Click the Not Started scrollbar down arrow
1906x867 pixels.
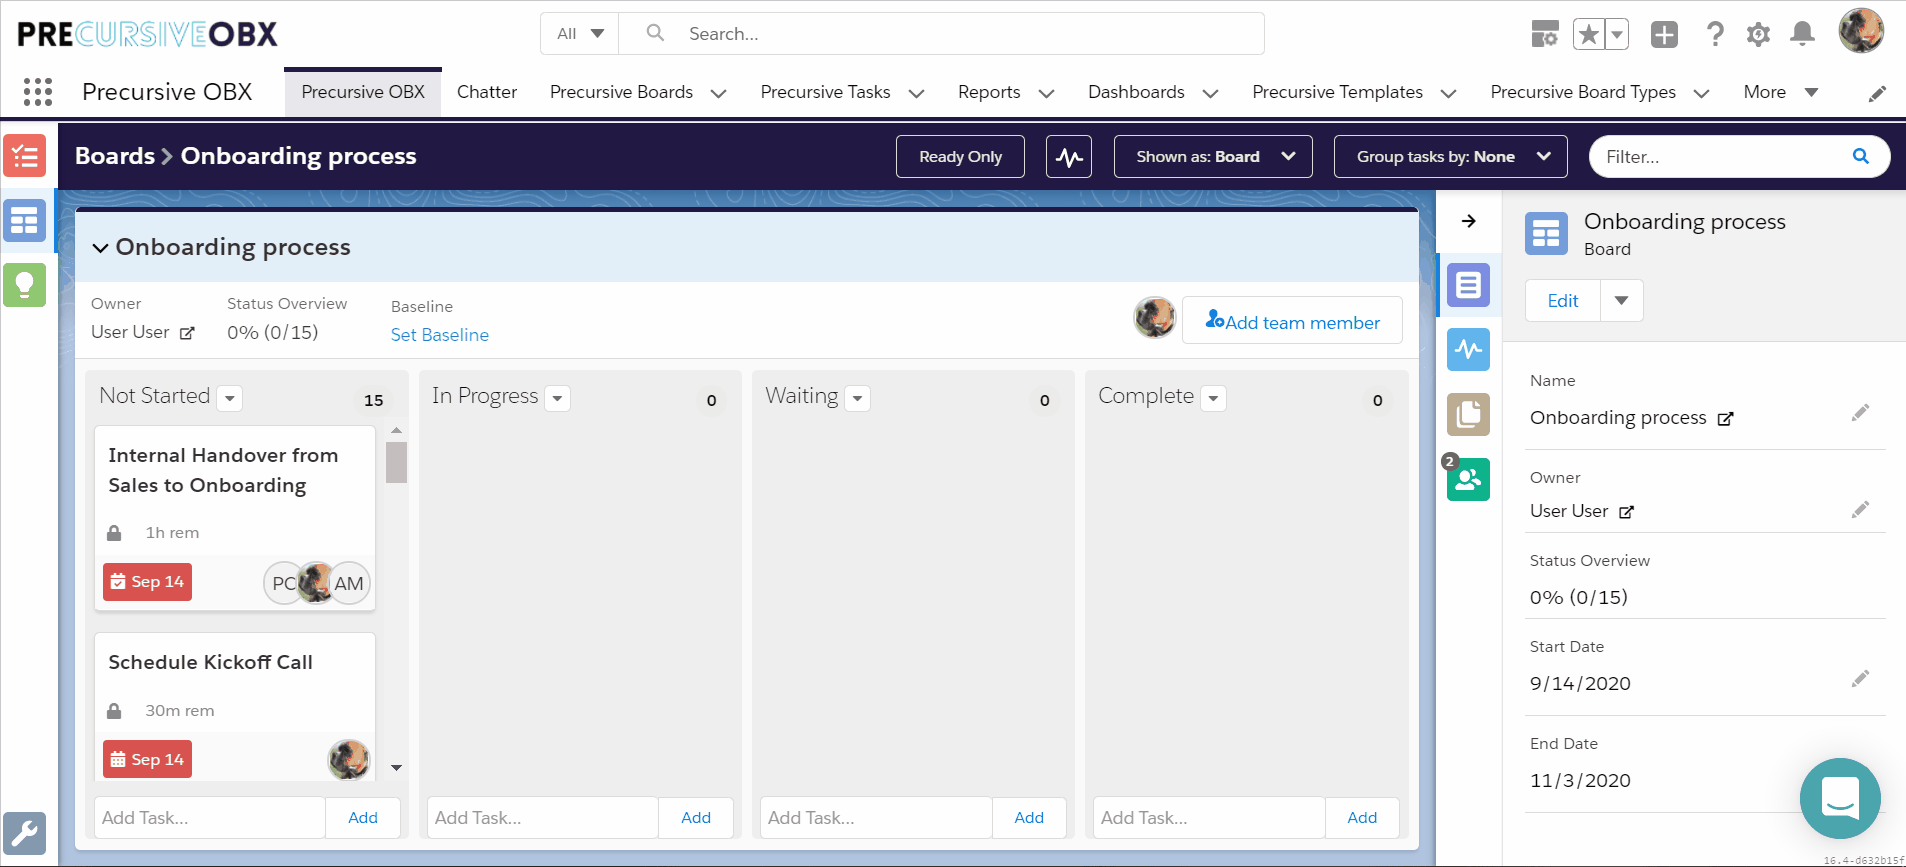396,768
